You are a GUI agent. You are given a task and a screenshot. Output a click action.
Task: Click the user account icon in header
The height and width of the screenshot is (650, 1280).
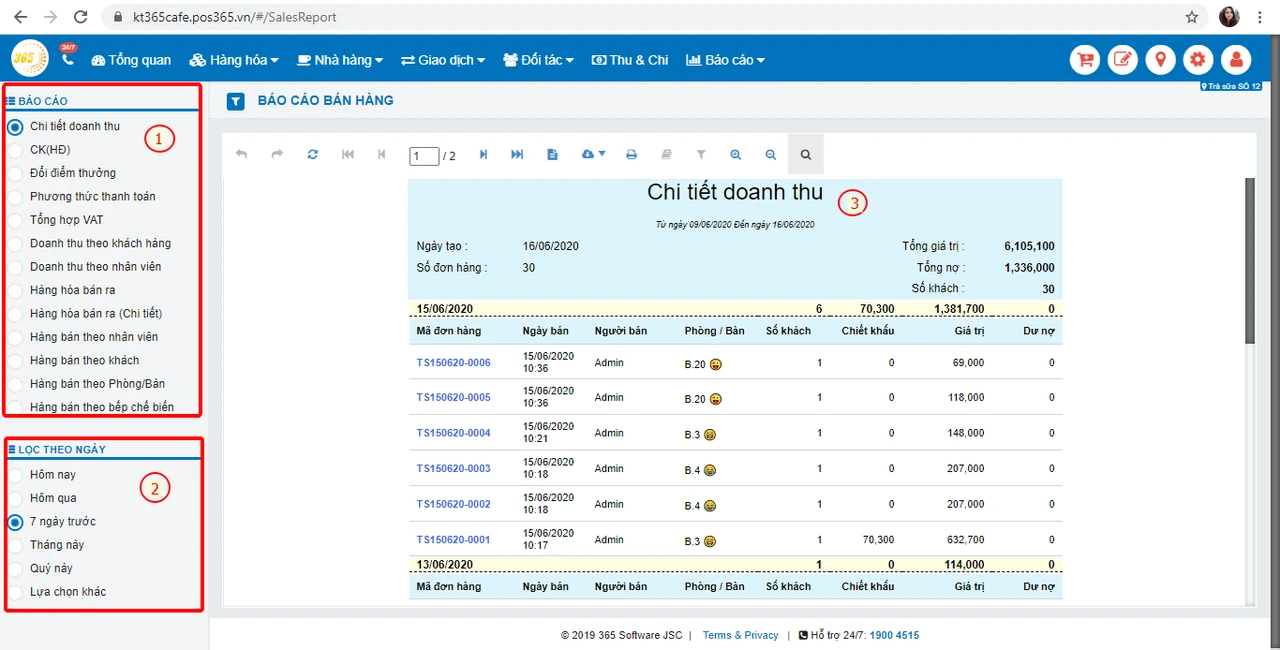[1236, 60]
